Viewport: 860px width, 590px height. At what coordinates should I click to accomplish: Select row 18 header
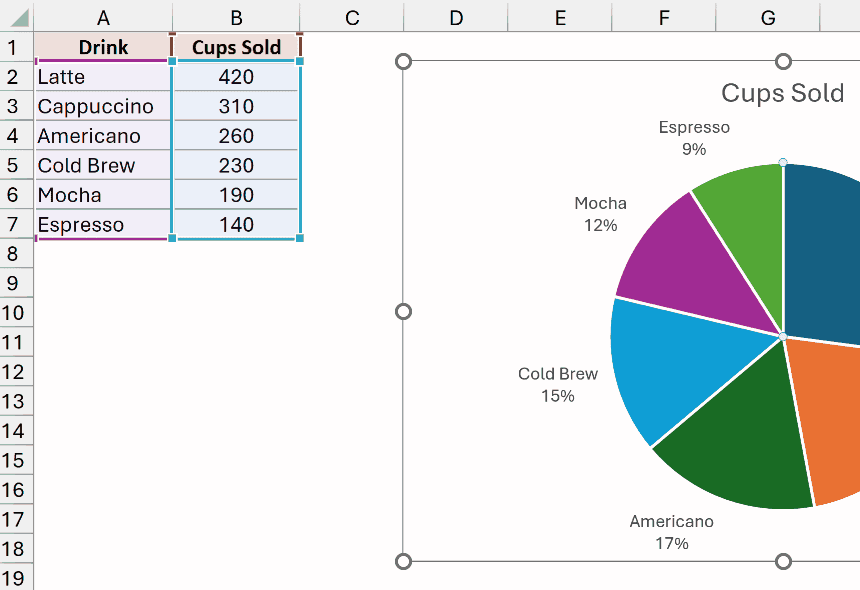pyautogui.click(x=16, y=549)
